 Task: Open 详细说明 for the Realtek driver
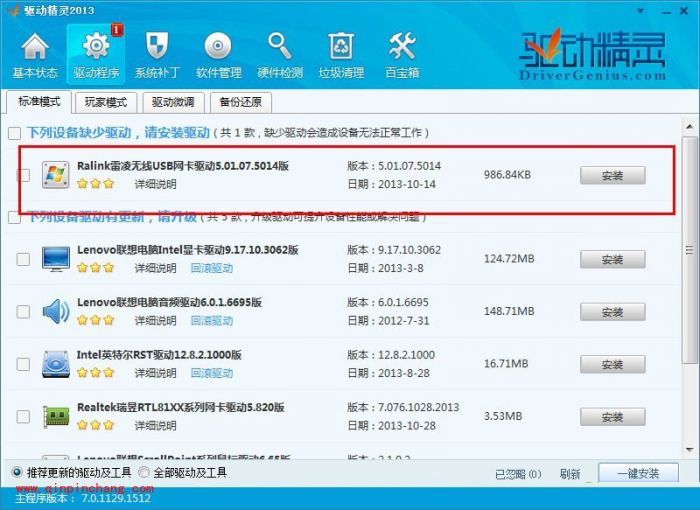155,426
